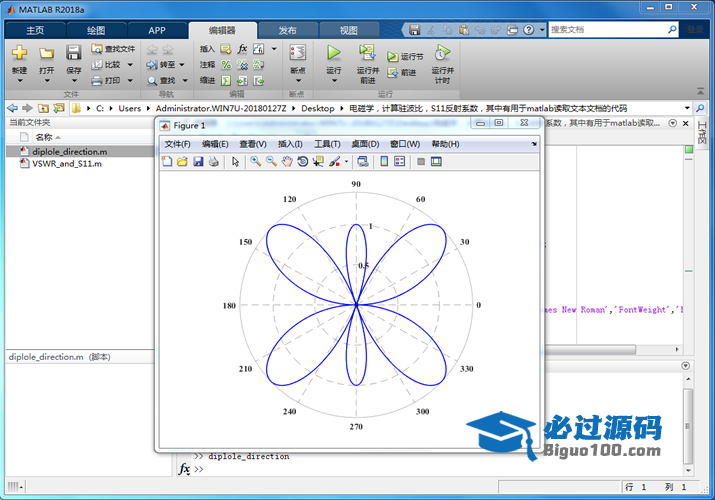Click the quick-access Save icon in title toolbar

coord(414,30)
